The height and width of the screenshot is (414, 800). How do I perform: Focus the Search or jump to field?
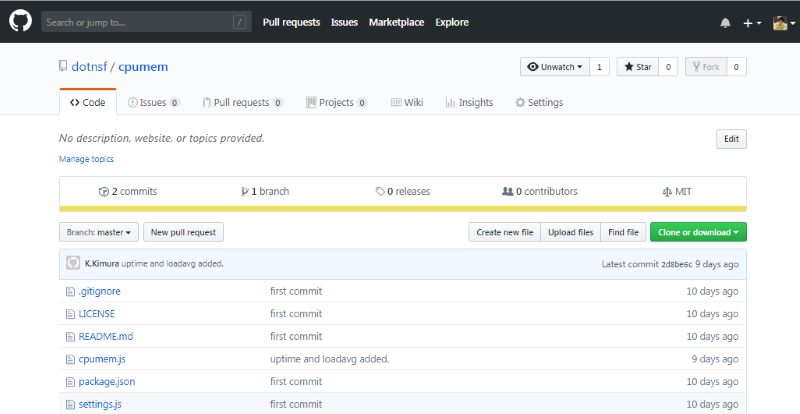pos(140,22)
